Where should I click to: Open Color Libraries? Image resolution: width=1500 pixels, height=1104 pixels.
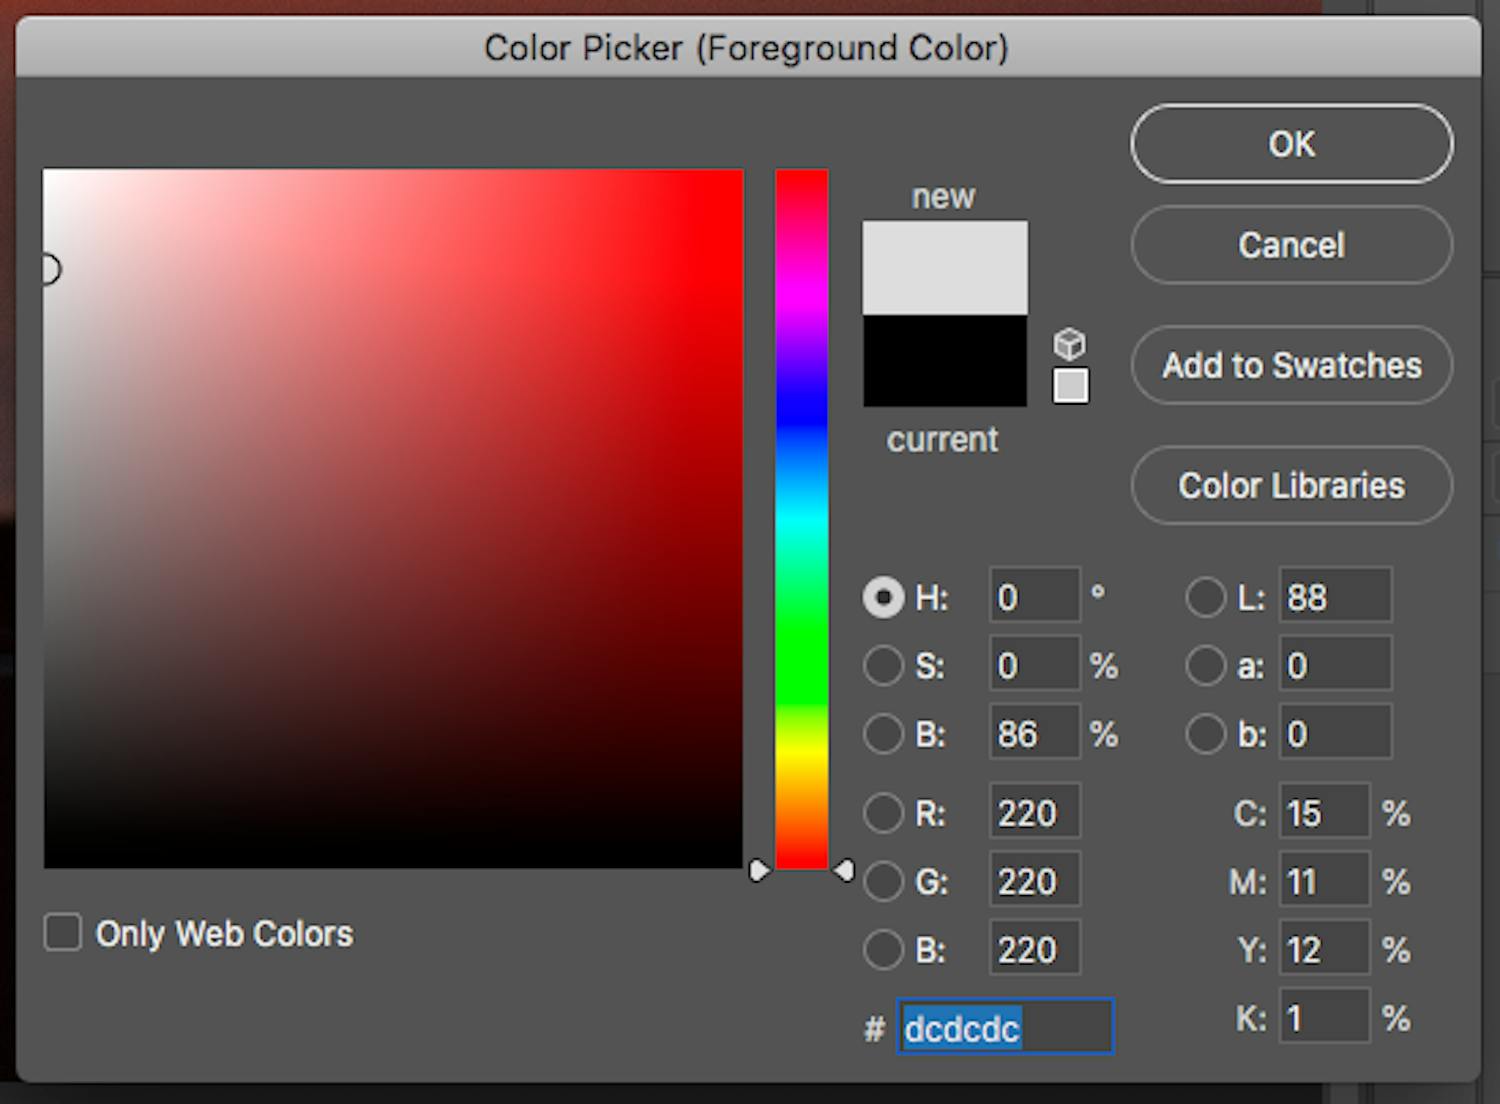click(1291, 485)
